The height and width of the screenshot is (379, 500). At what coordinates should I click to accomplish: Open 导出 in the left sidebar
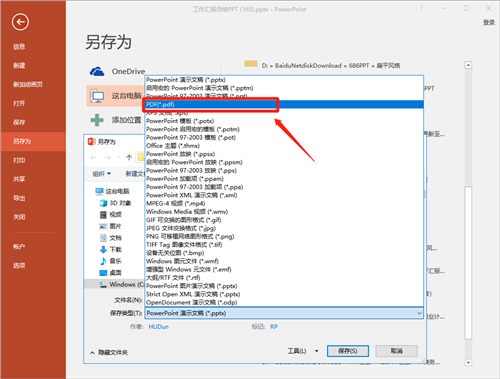click(x=19, y=198)
